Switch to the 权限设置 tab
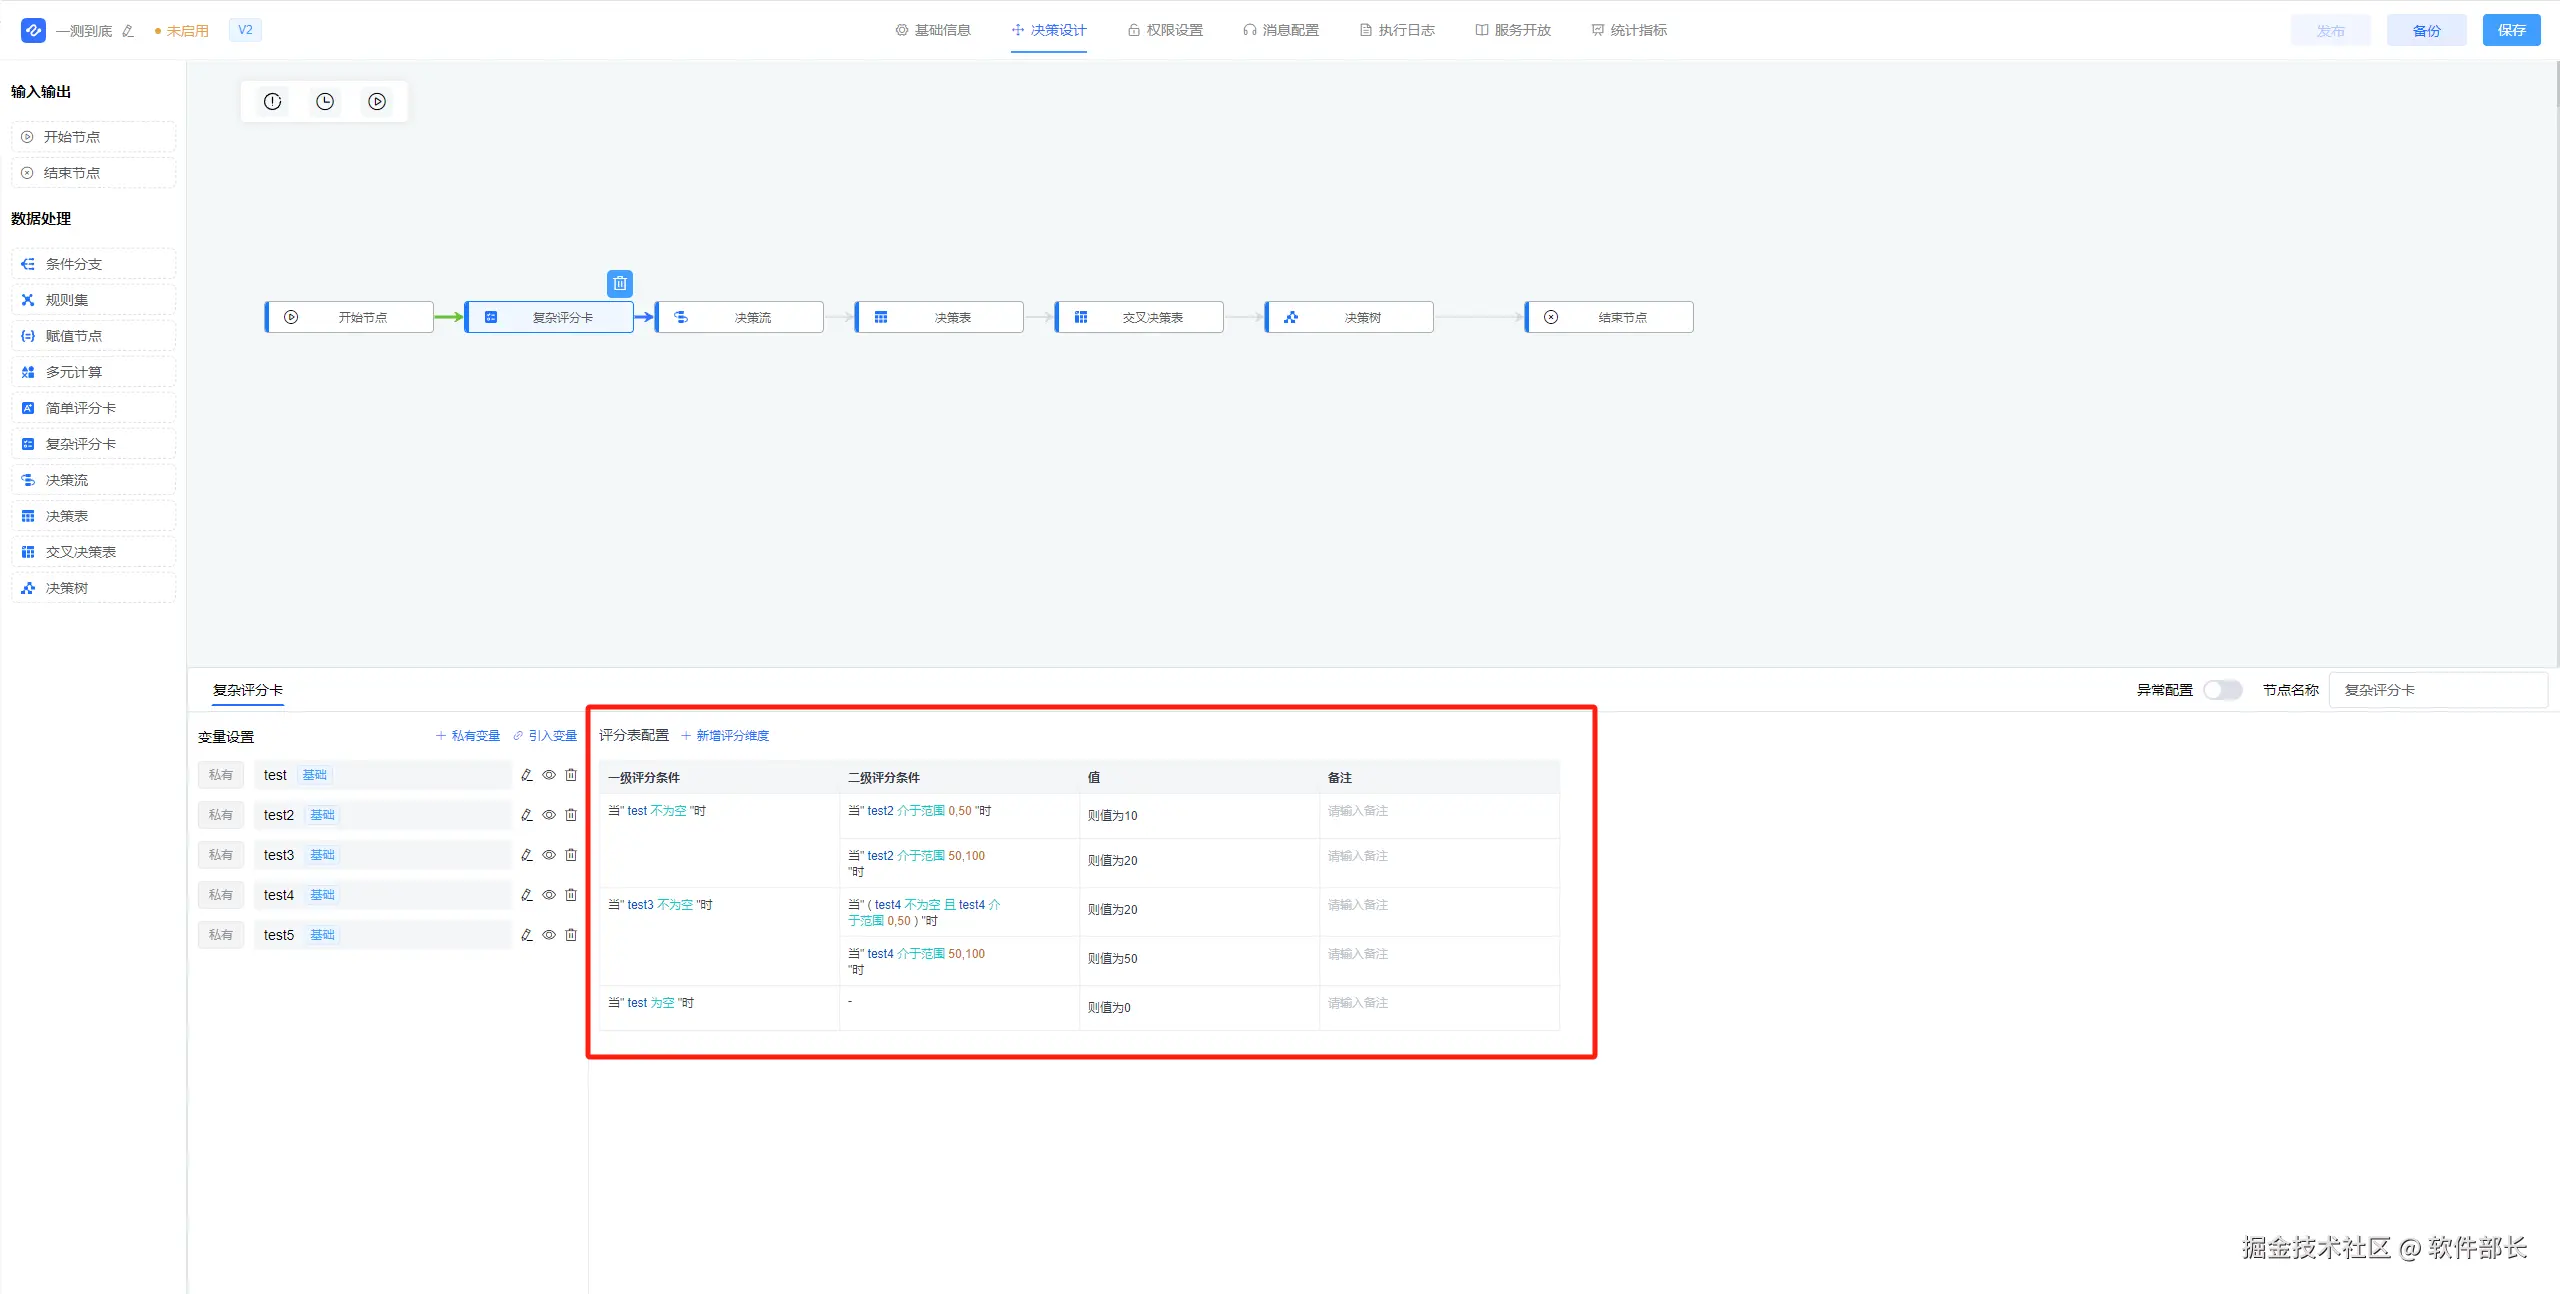2560x1294 pixels. point(1165,30)
